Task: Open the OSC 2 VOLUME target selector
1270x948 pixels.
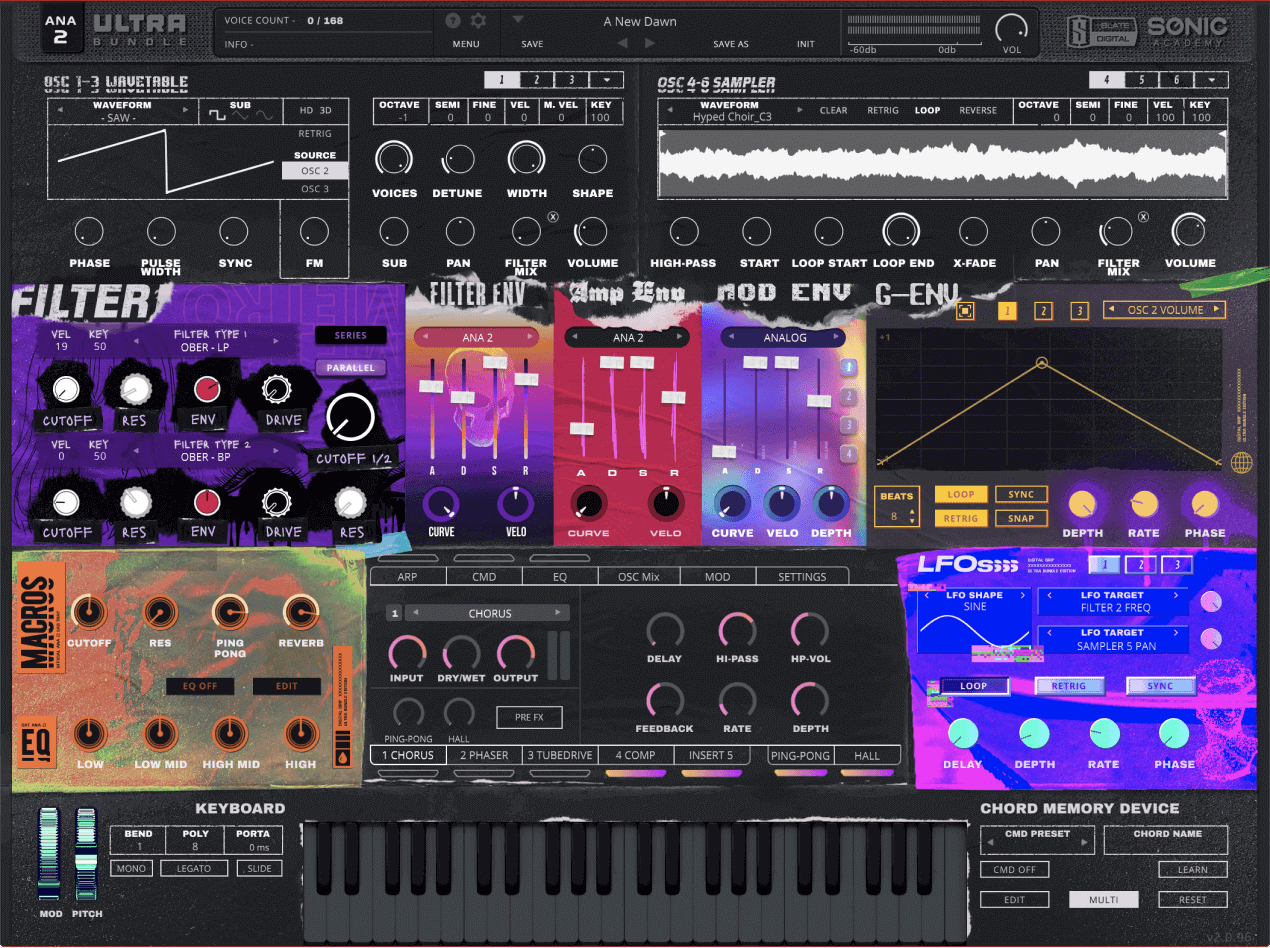Action: [1164, 310]
